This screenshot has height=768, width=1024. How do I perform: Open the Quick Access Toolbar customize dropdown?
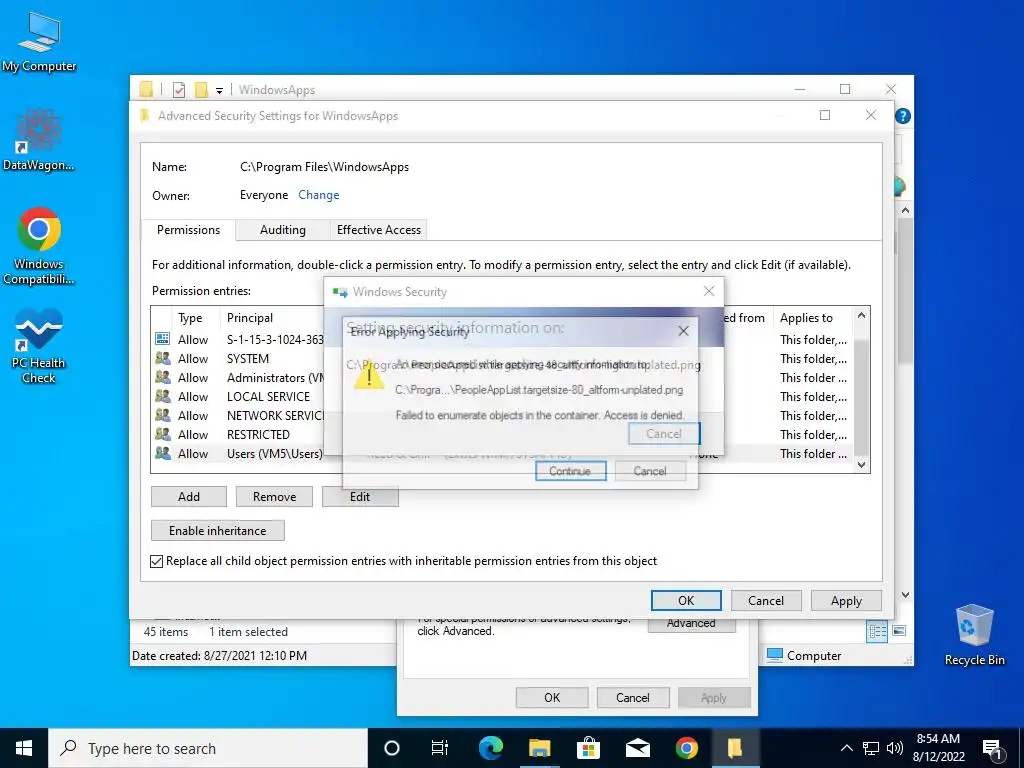219,90
